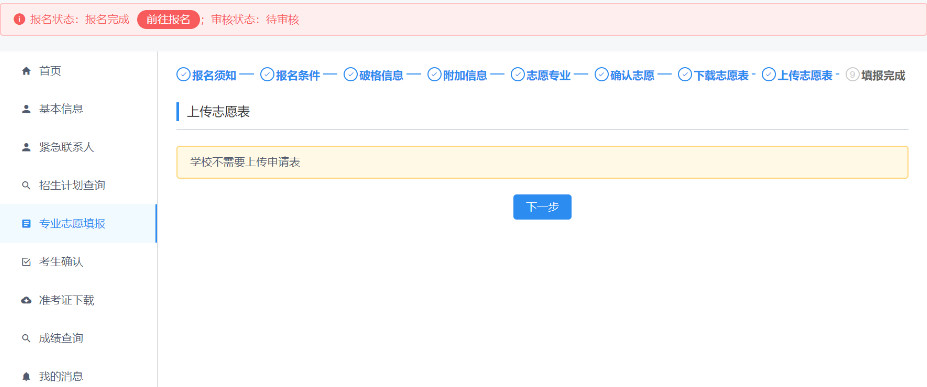Click the check icon of step 报名须知

(183, 74)
